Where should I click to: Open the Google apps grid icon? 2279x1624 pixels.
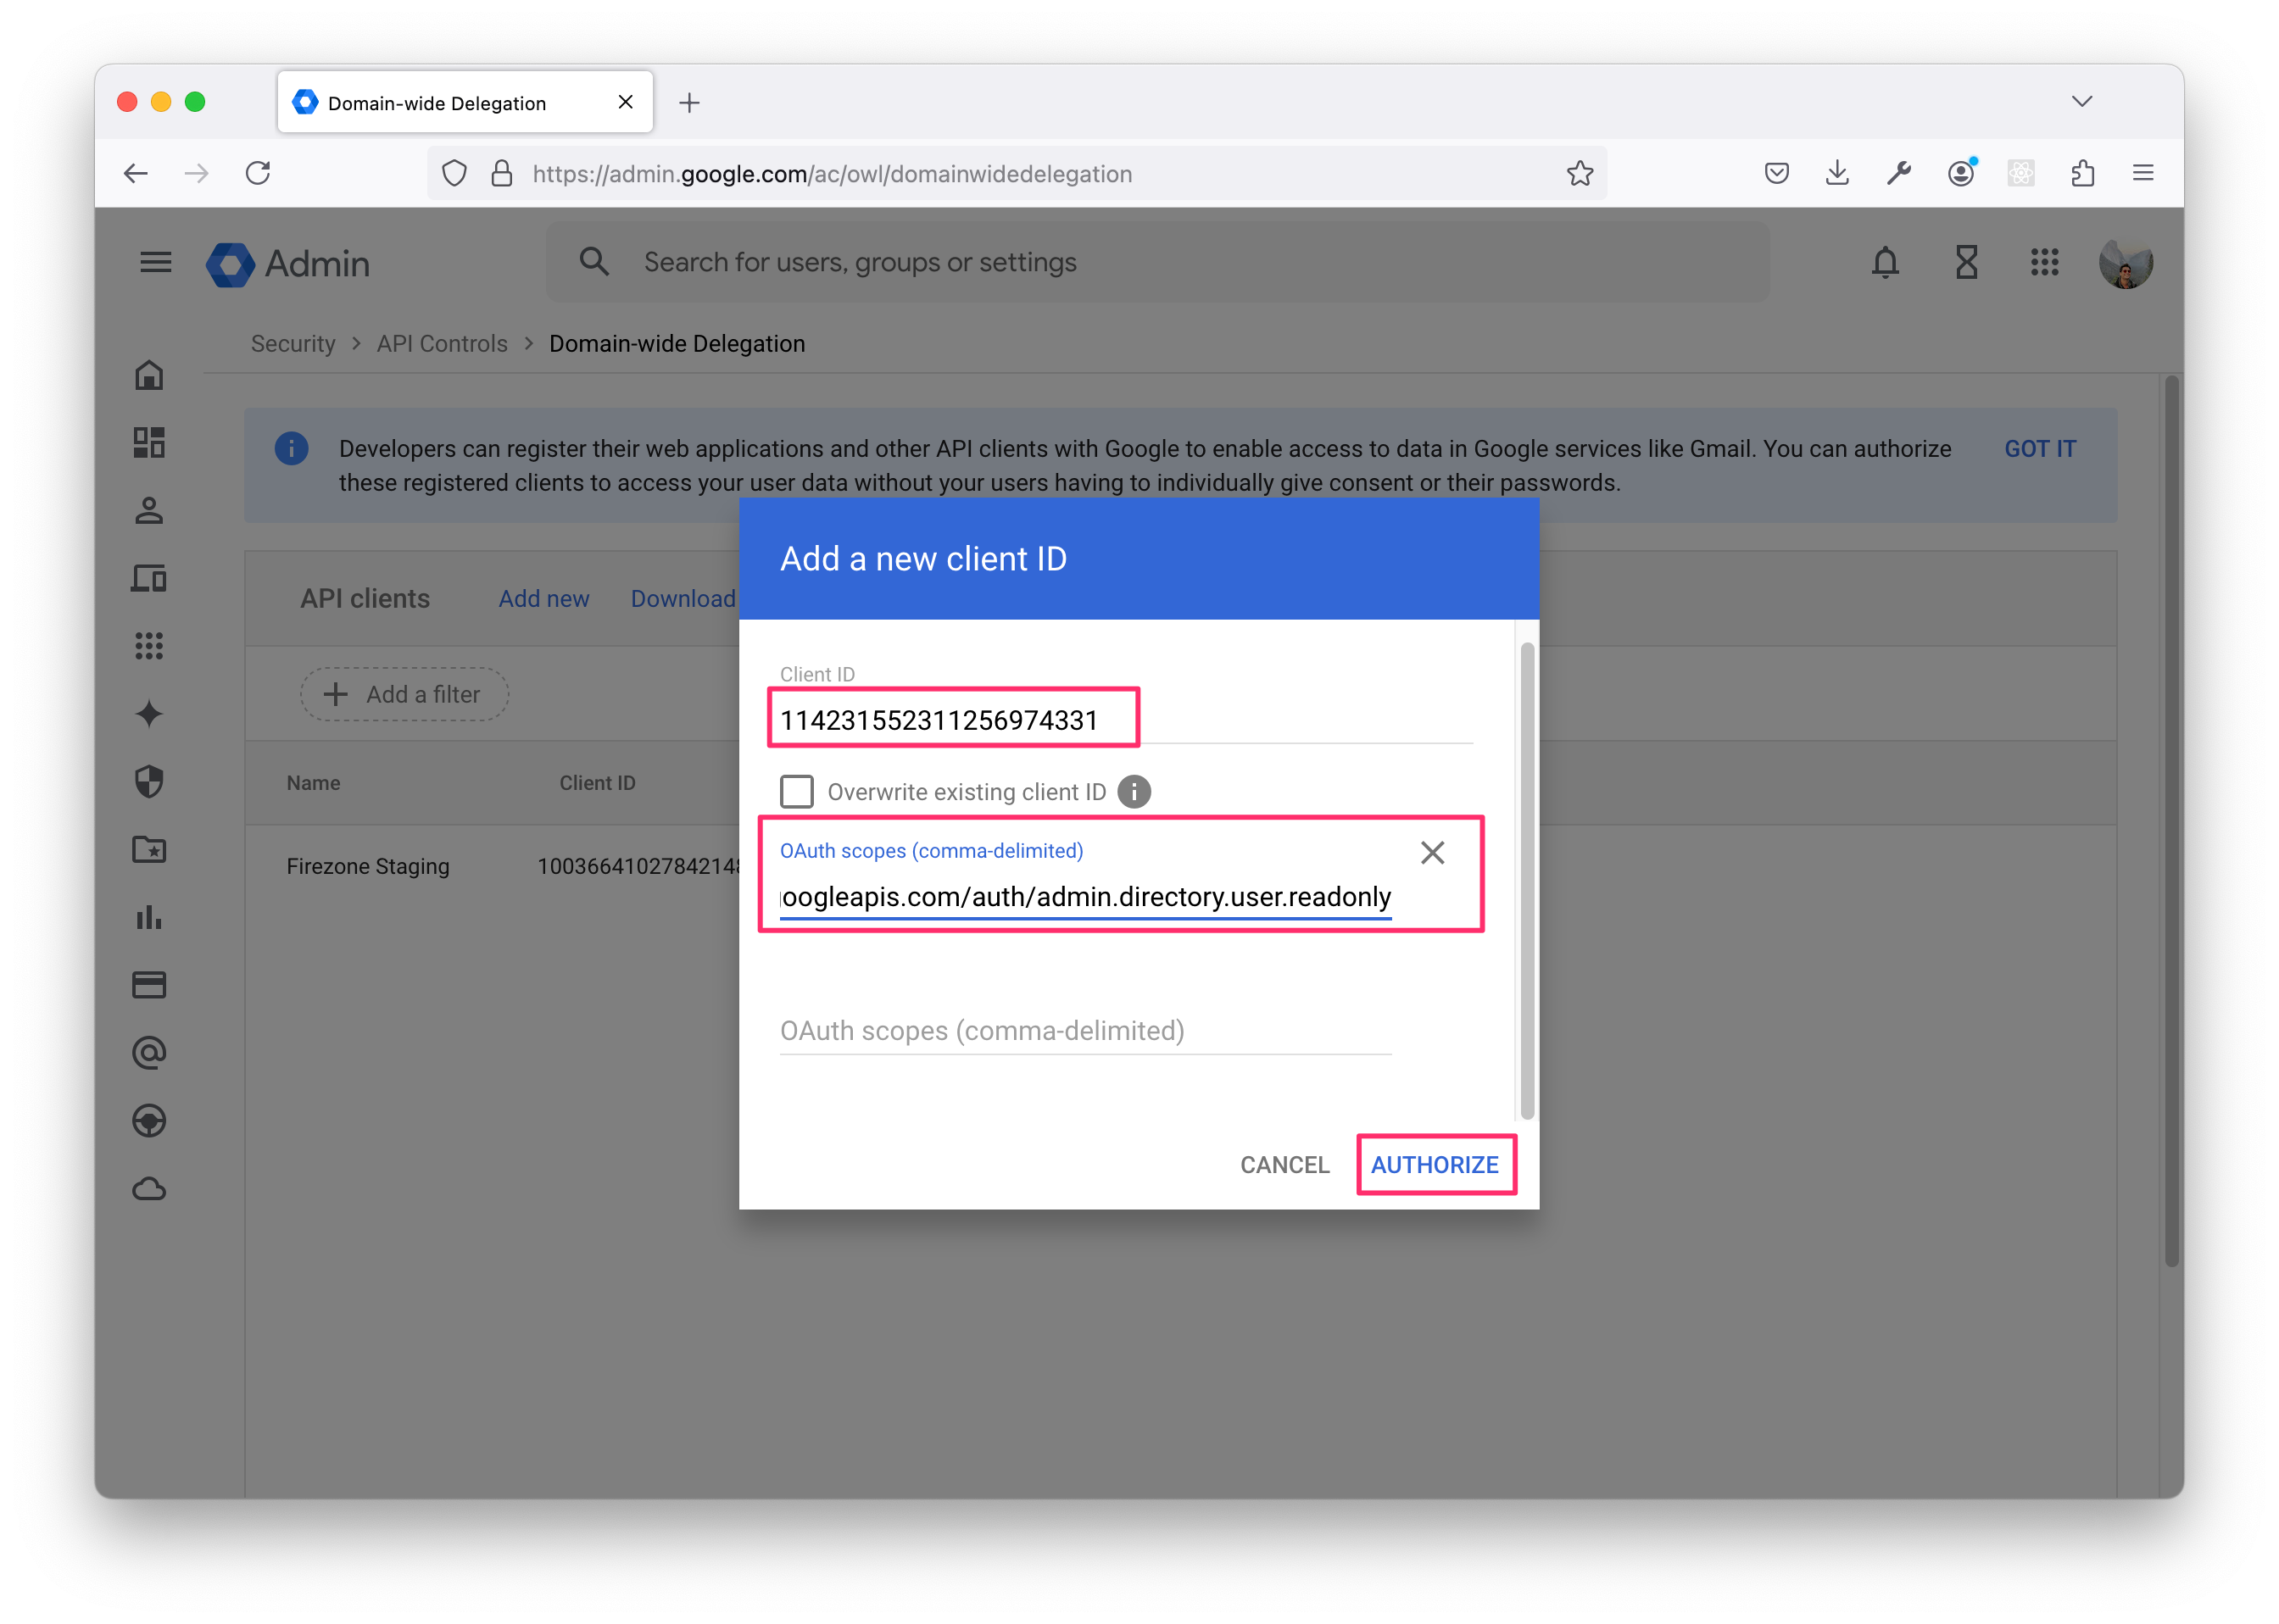click(x=2044, y=262)
